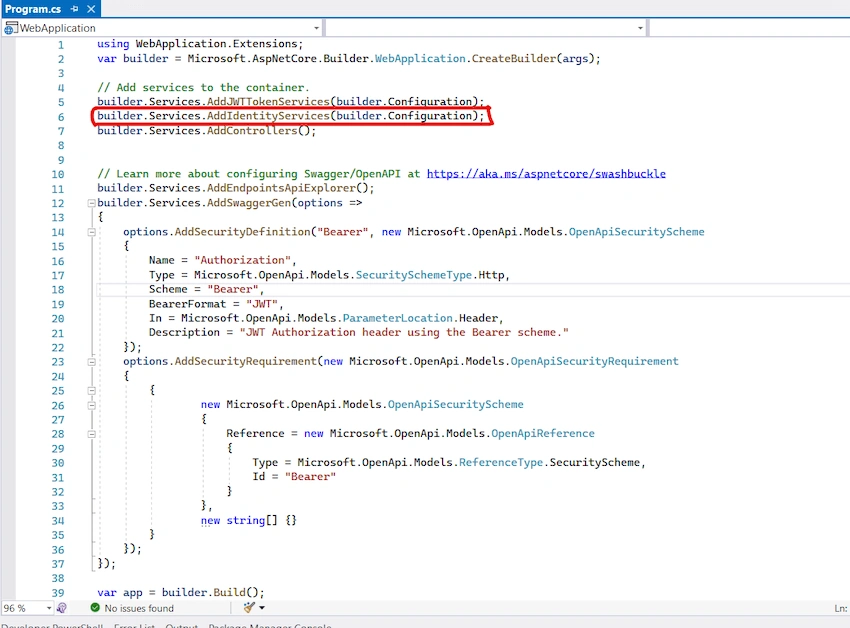Open the code cleanup dropdown arrow

(262, 608)
